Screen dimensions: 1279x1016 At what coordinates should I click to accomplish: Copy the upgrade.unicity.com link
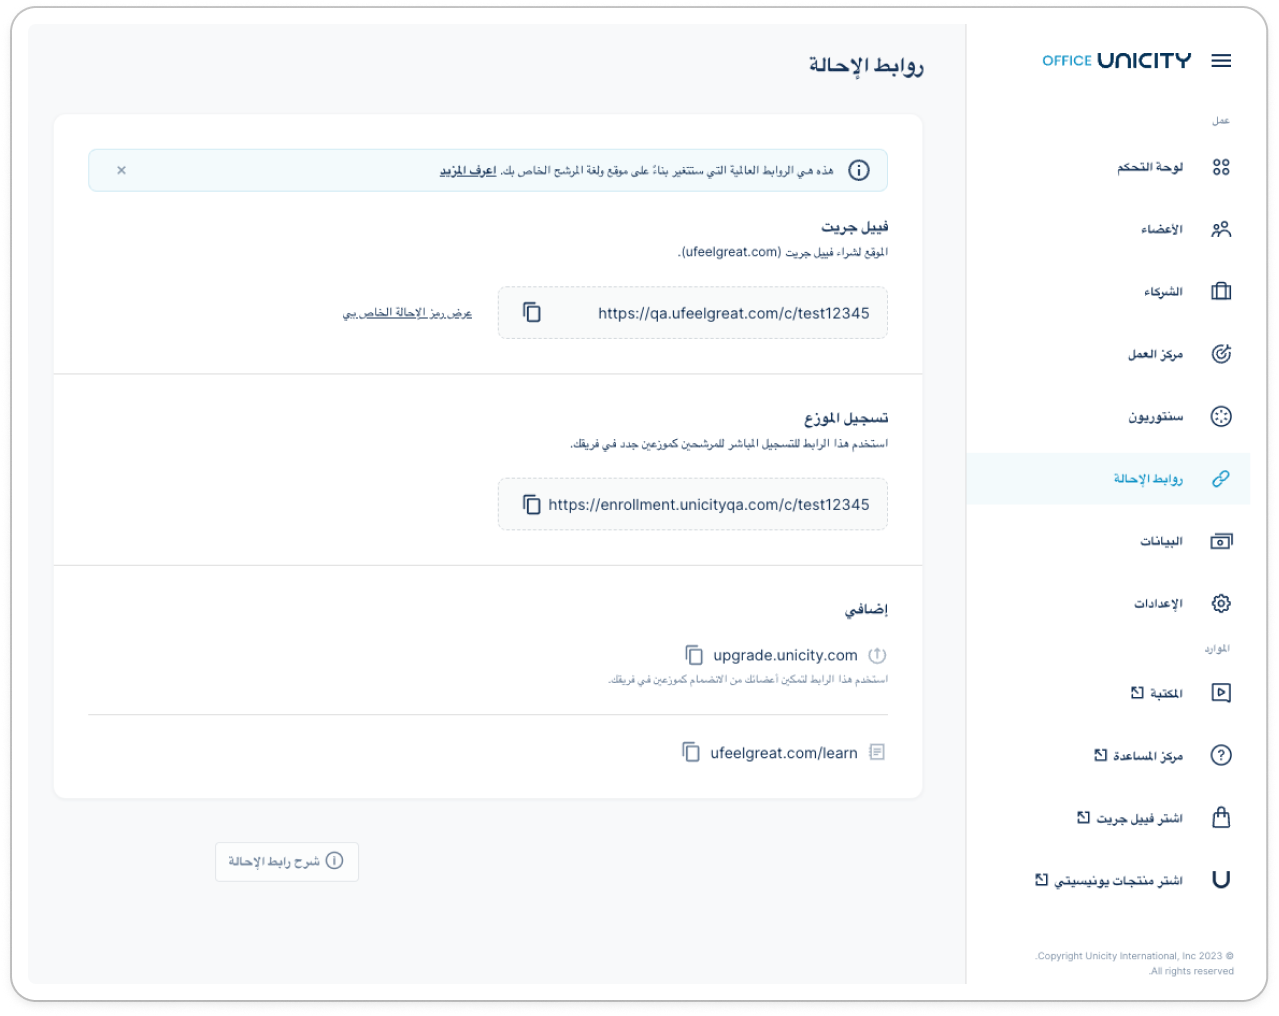click(694, 655)
